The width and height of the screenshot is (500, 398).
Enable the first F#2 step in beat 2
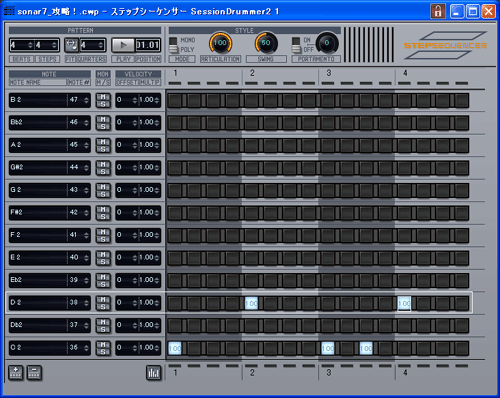[x=251, y=213]
